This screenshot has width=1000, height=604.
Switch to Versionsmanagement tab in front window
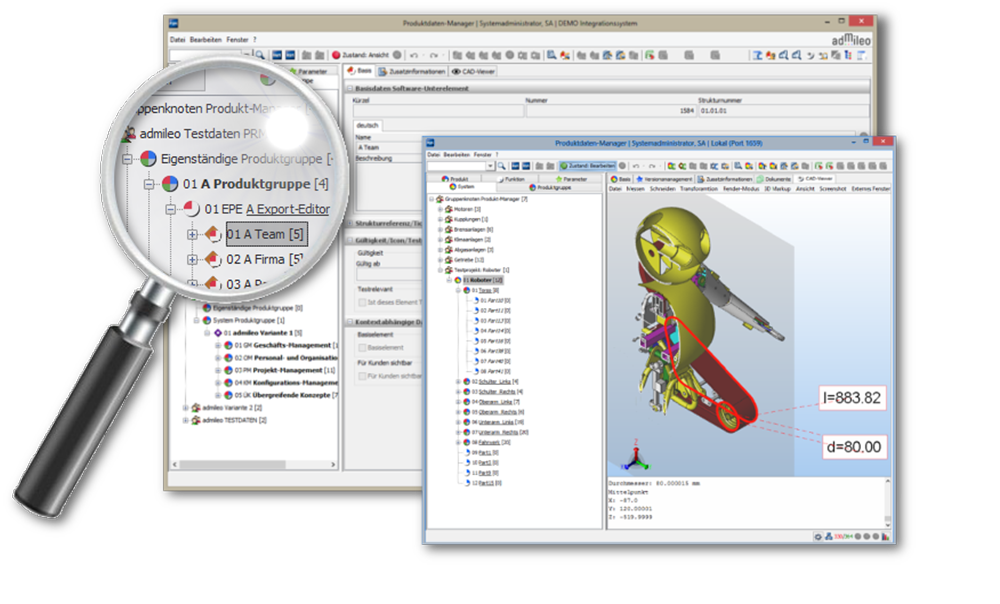click(x=663, y=179)
